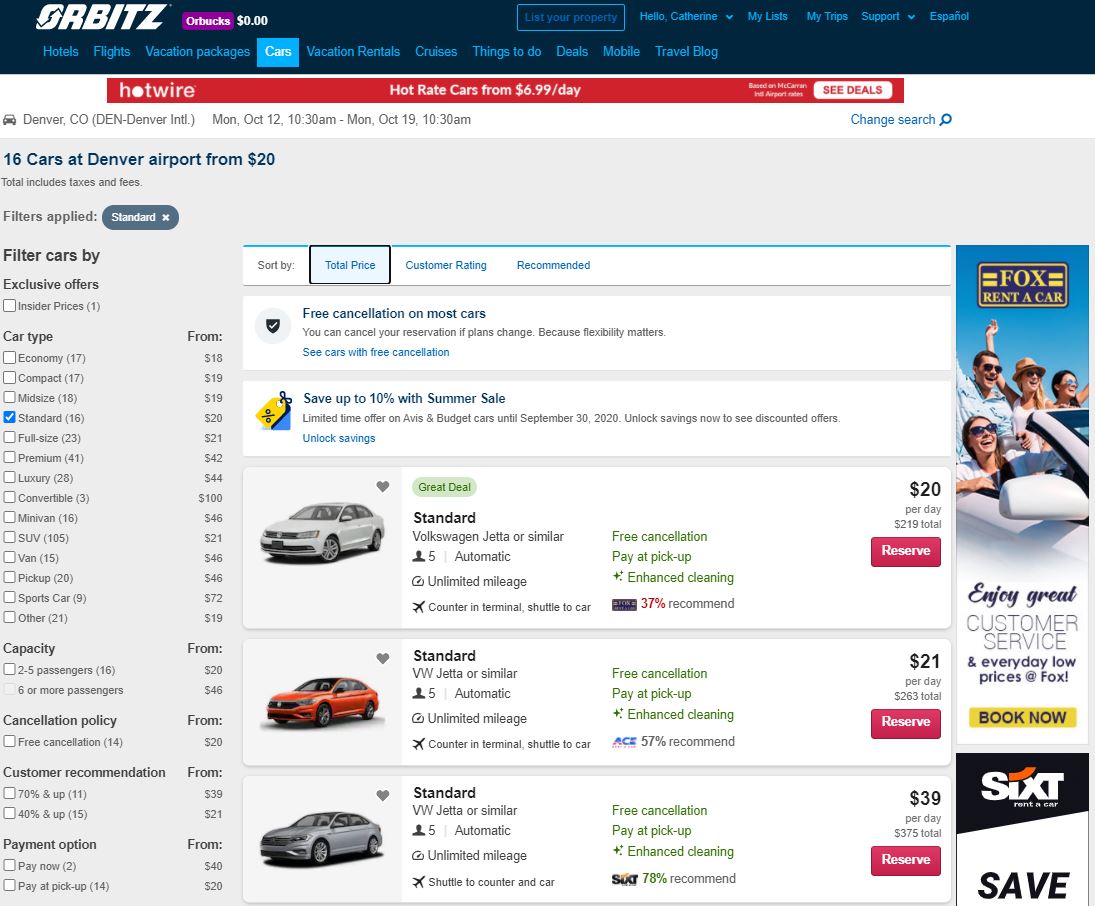This screenshot has height=906, width=1095.
Task: Sort results by Customer Rating
Action: pos(446,265)
